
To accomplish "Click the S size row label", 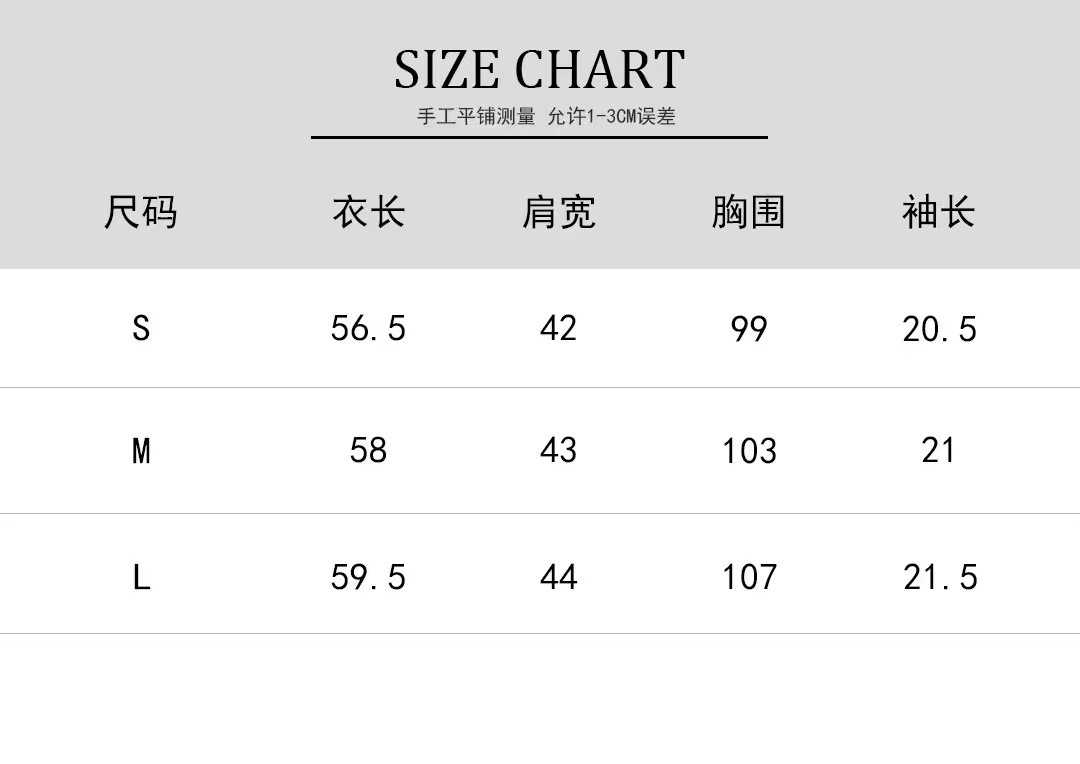I will (x=141, y=328).
